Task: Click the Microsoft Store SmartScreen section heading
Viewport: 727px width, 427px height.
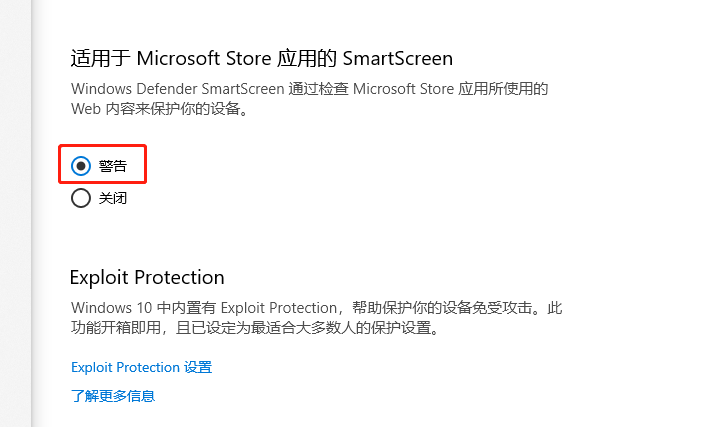Action: (261, 59)
